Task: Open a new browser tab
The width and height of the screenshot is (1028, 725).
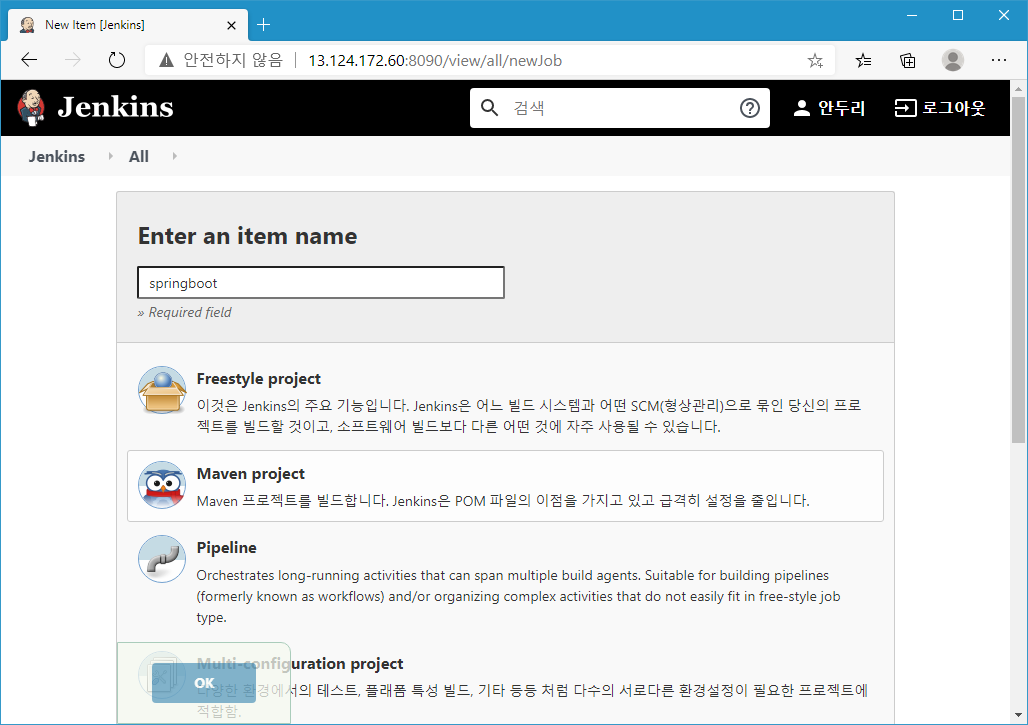Action: 264,25
